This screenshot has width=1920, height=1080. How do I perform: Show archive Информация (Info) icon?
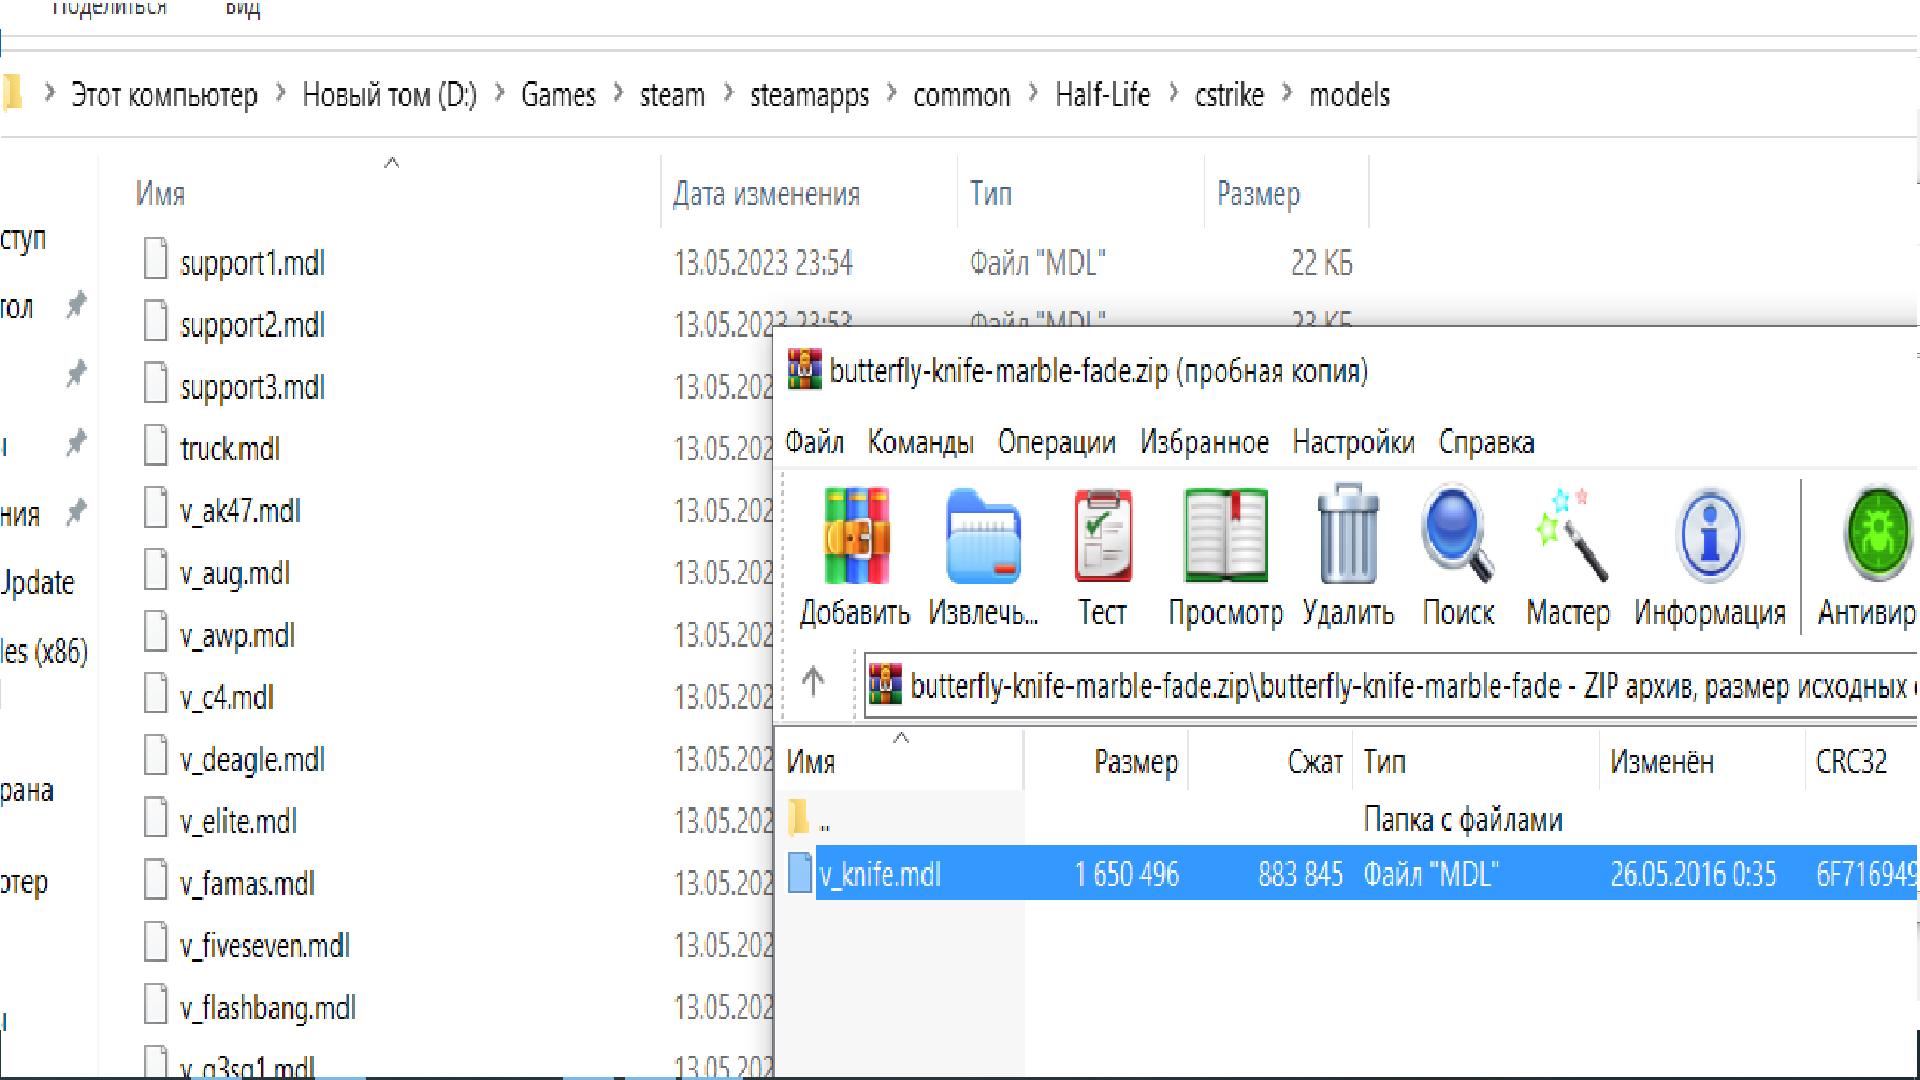pos(1709,537)
